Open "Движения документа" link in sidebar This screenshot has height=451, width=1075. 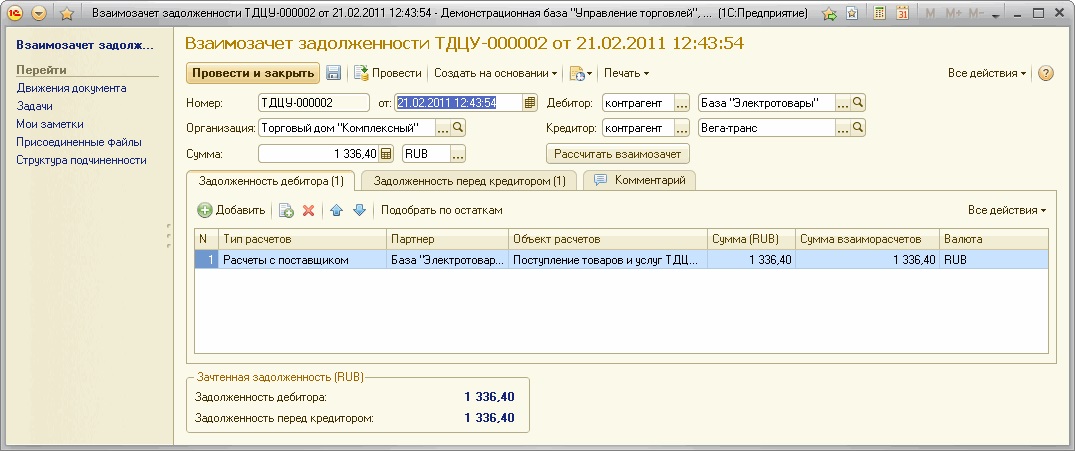click(x=71, y=88)
